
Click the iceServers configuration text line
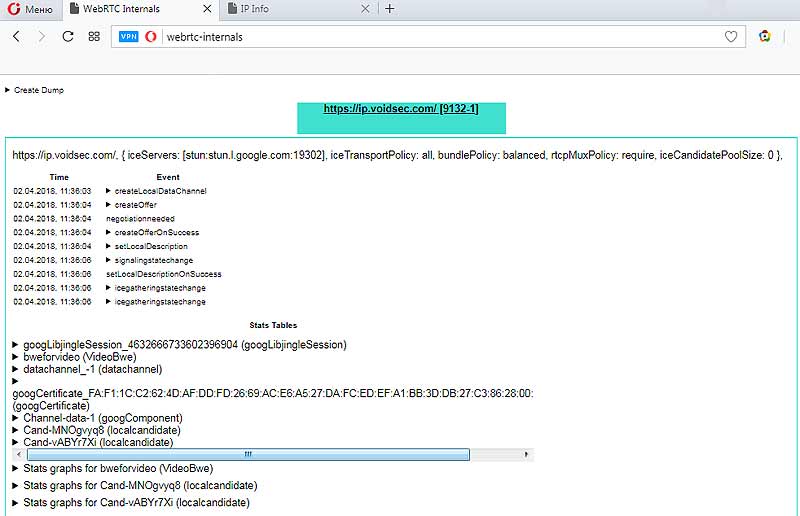[x=397, y=155]
